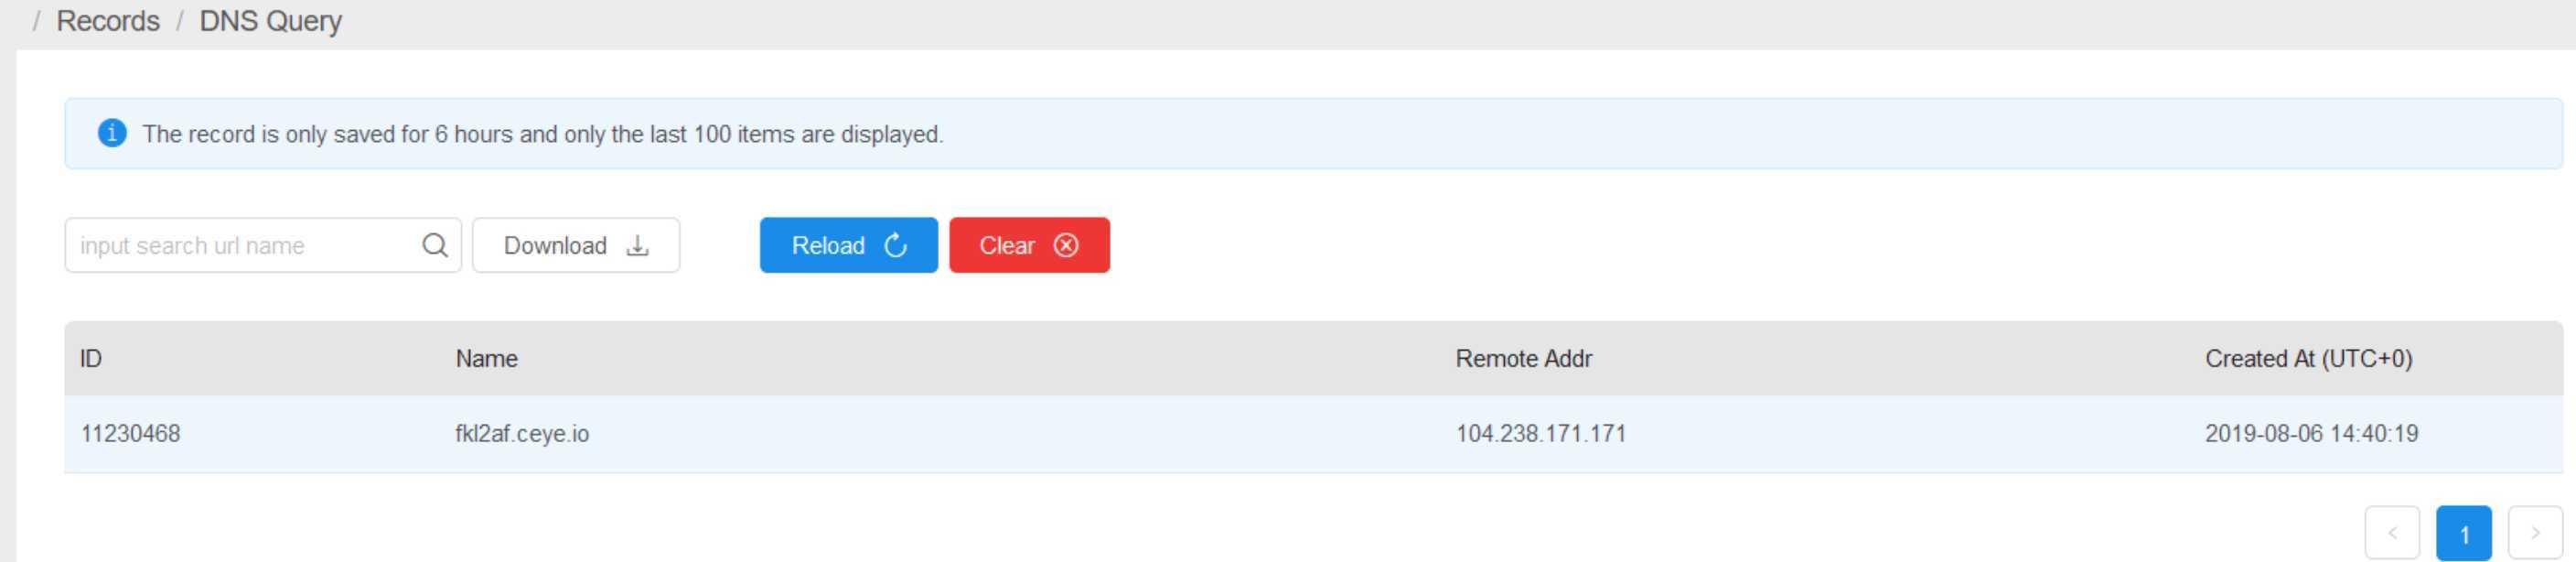This screenshot has height=562, width=2576.
Task: Click the download arrow icon
Action: (637, 245)
